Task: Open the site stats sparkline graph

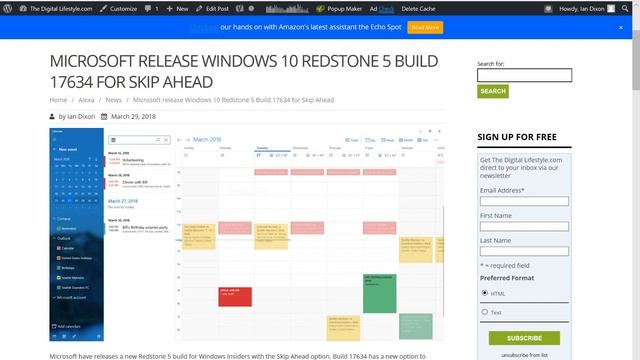Action: pos(287,9)
